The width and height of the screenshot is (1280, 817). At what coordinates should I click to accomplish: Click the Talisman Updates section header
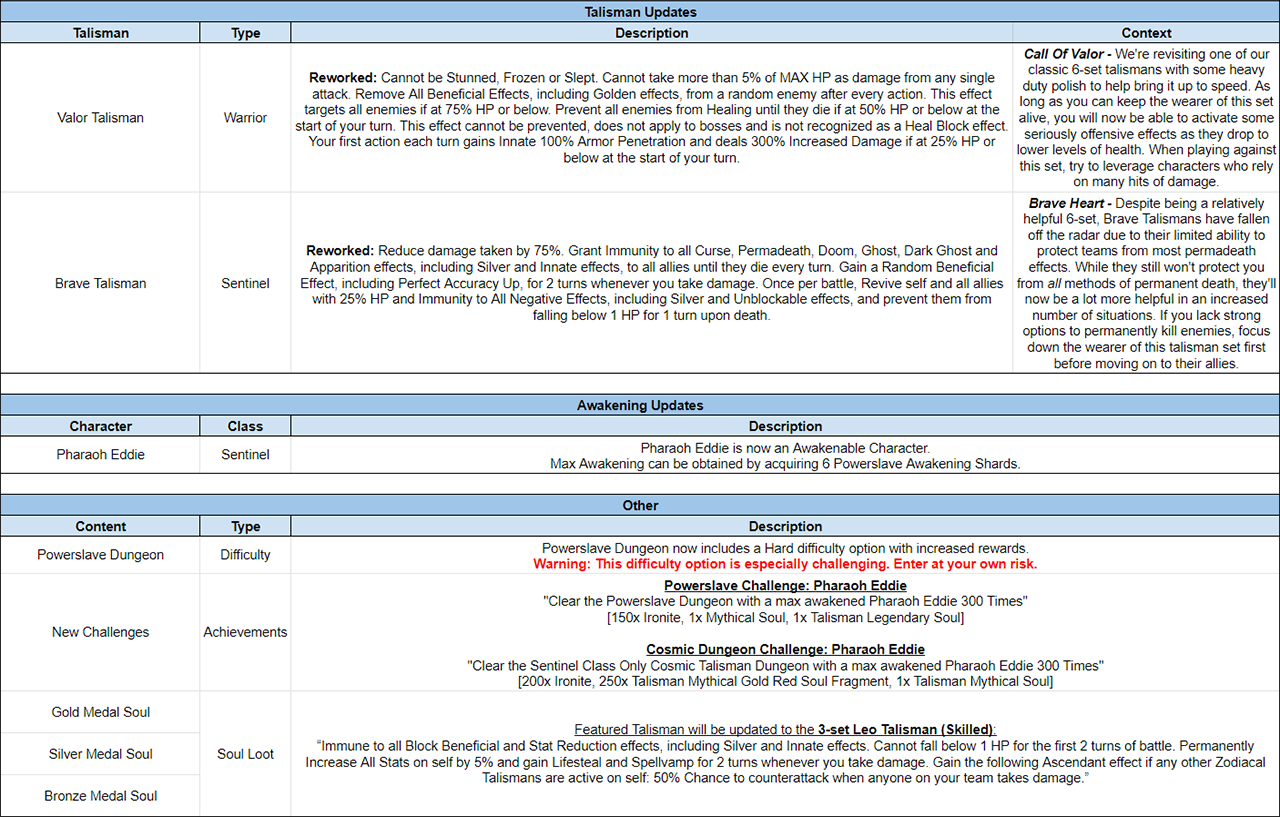point(640,12)
